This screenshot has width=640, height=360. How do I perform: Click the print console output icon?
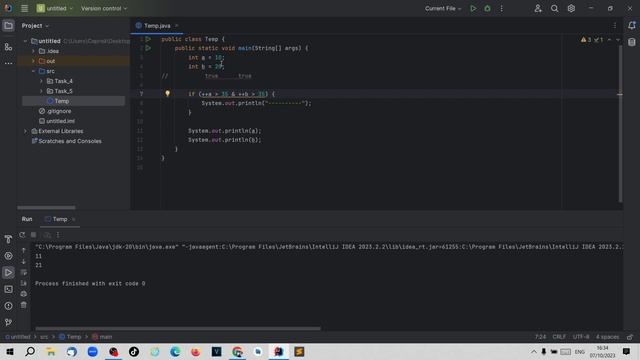[24, 294]
